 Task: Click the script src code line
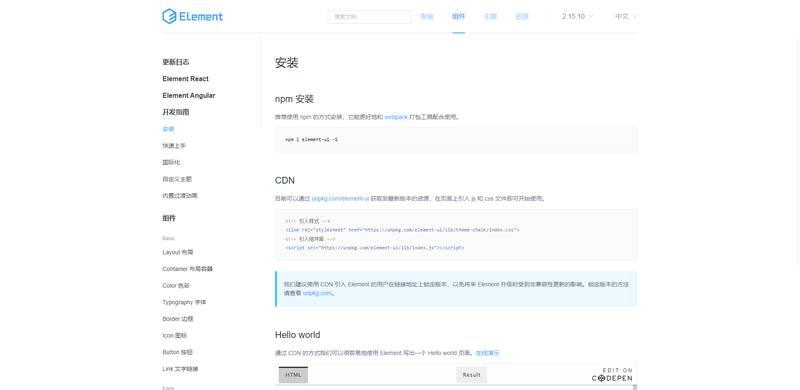[374, 248]
